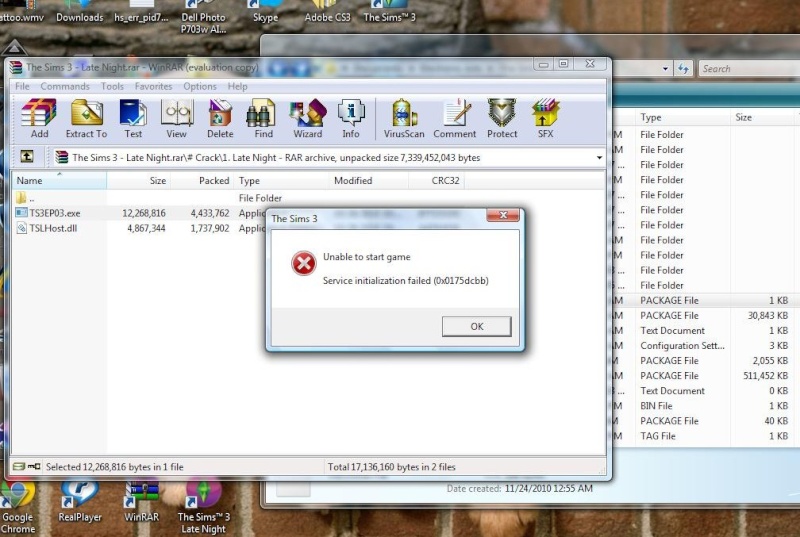Open the Wizard tool
800x537 pixels.
click(308, 117)
